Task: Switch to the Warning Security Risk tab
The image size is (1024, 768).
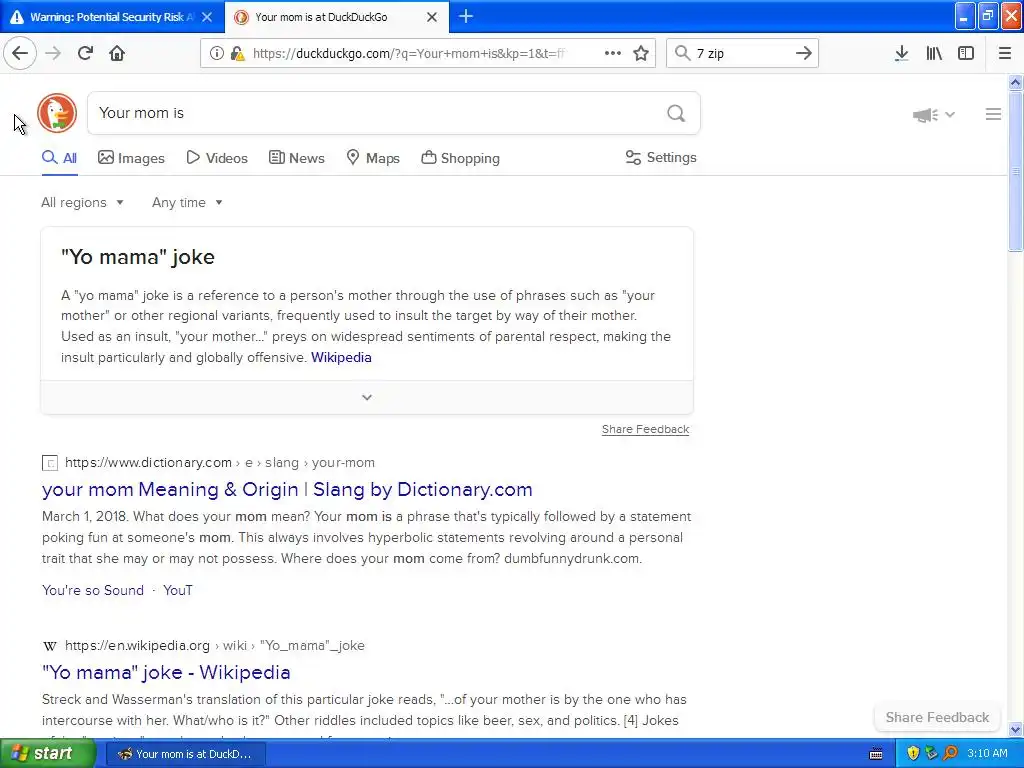Action: click(112, 17)
